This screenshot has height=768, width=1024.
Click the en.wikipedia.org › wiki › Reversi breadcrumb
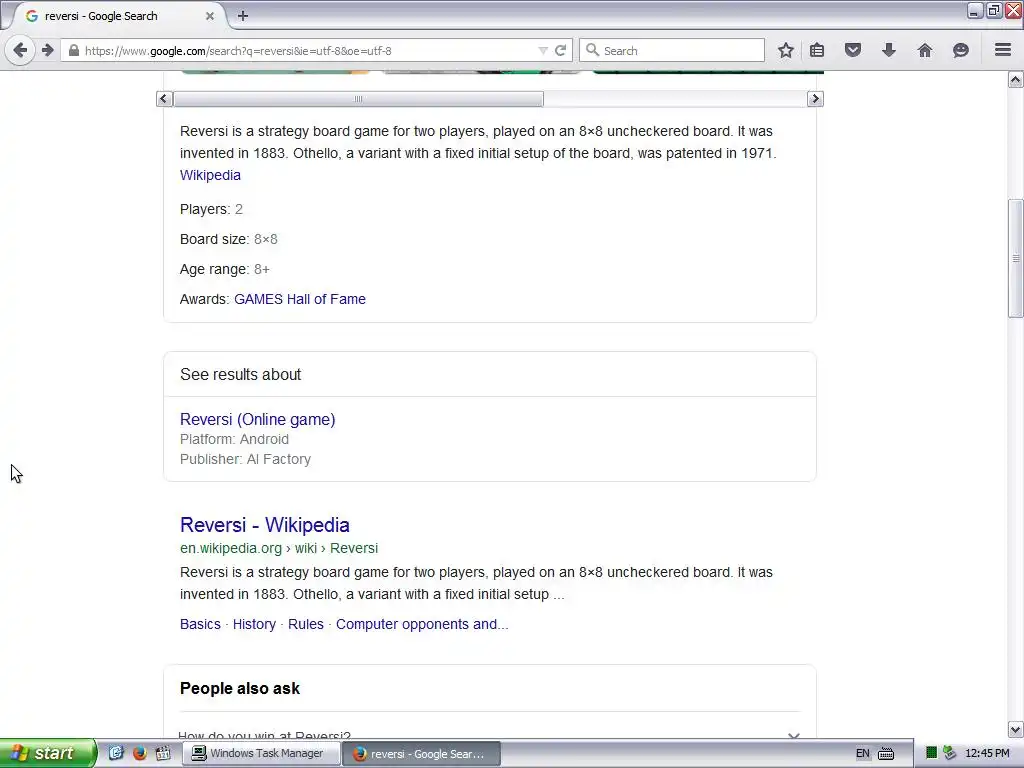click(279, 548)
